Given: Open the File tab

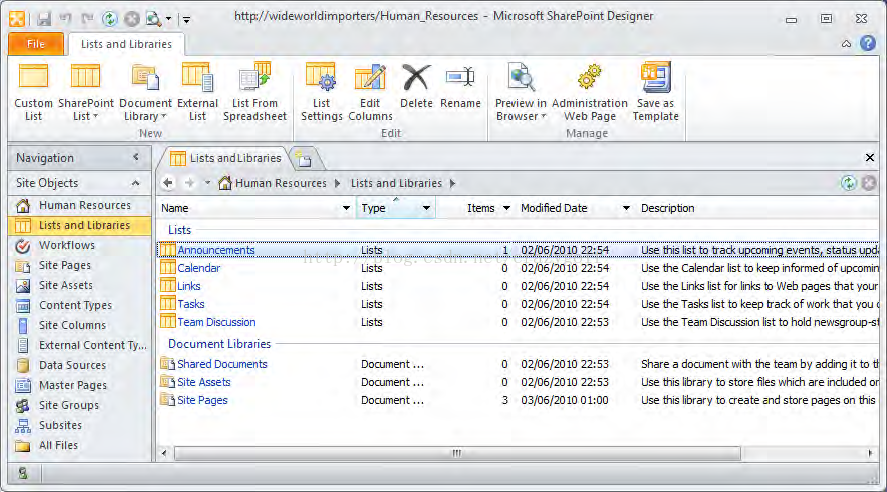Looking at the screenshot, I should click(x=36, y=44).
